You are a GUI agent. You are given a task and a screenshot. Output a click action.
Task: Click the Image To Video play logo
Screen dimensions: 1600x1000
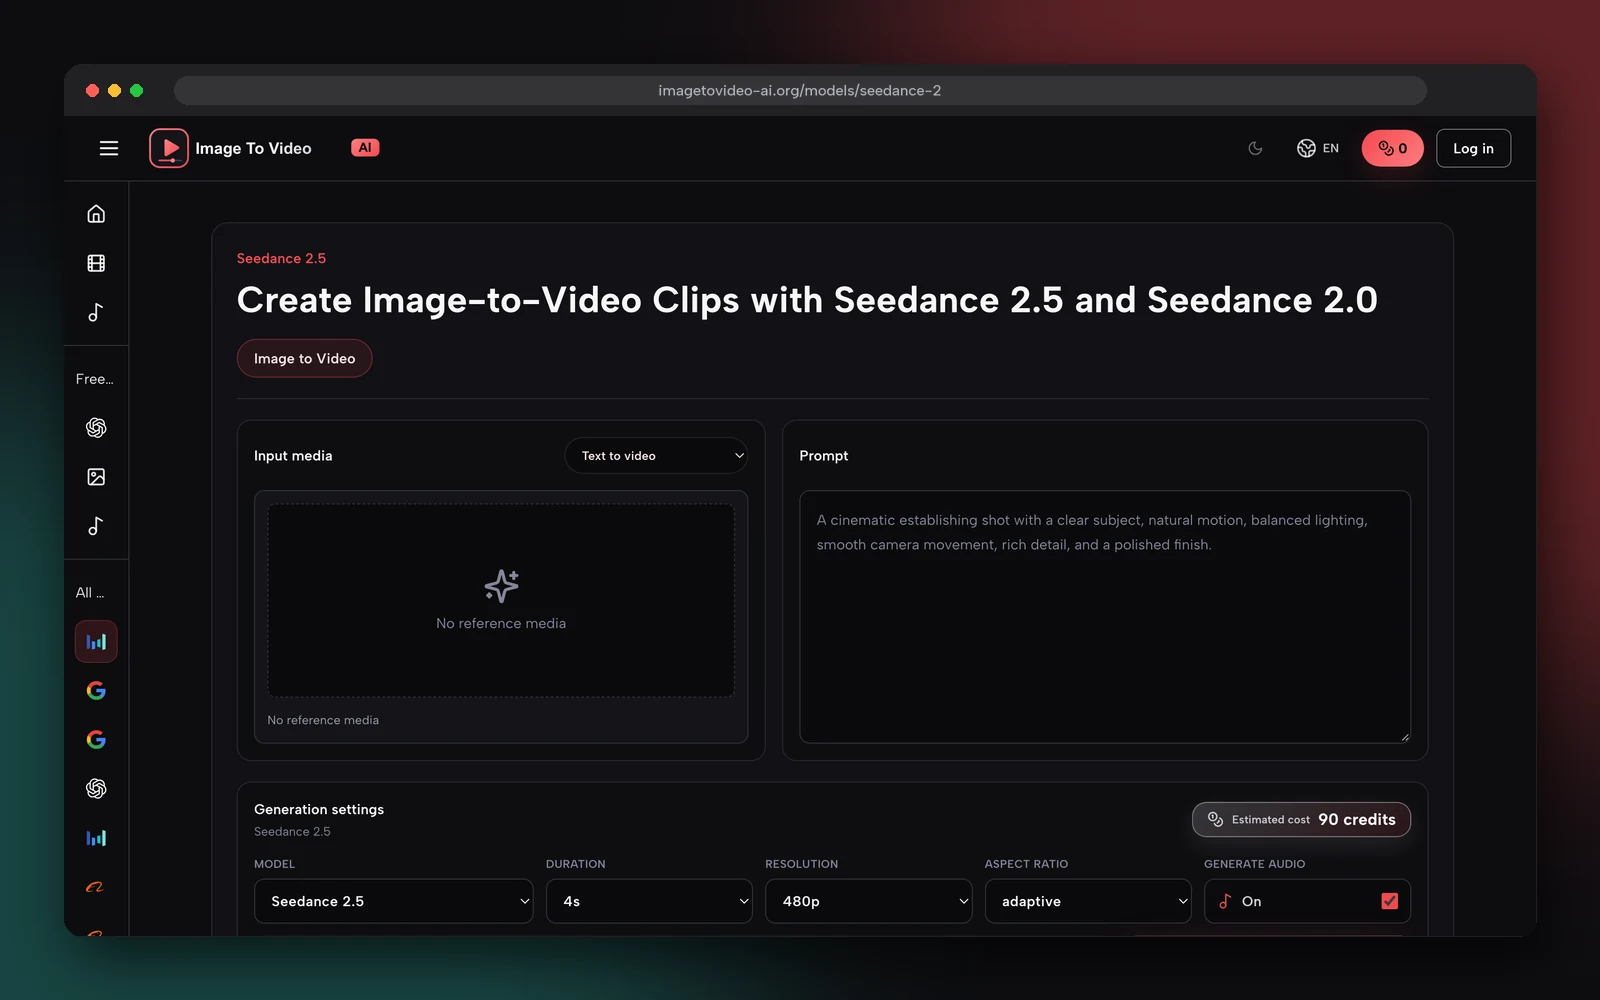click(169, 148)
